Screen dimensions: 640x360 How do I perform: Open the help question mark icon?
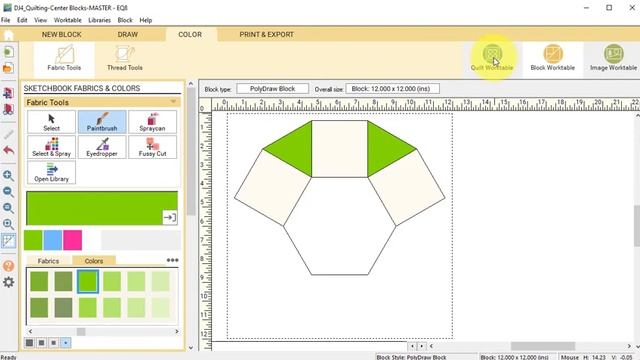(x=9, y=266)
